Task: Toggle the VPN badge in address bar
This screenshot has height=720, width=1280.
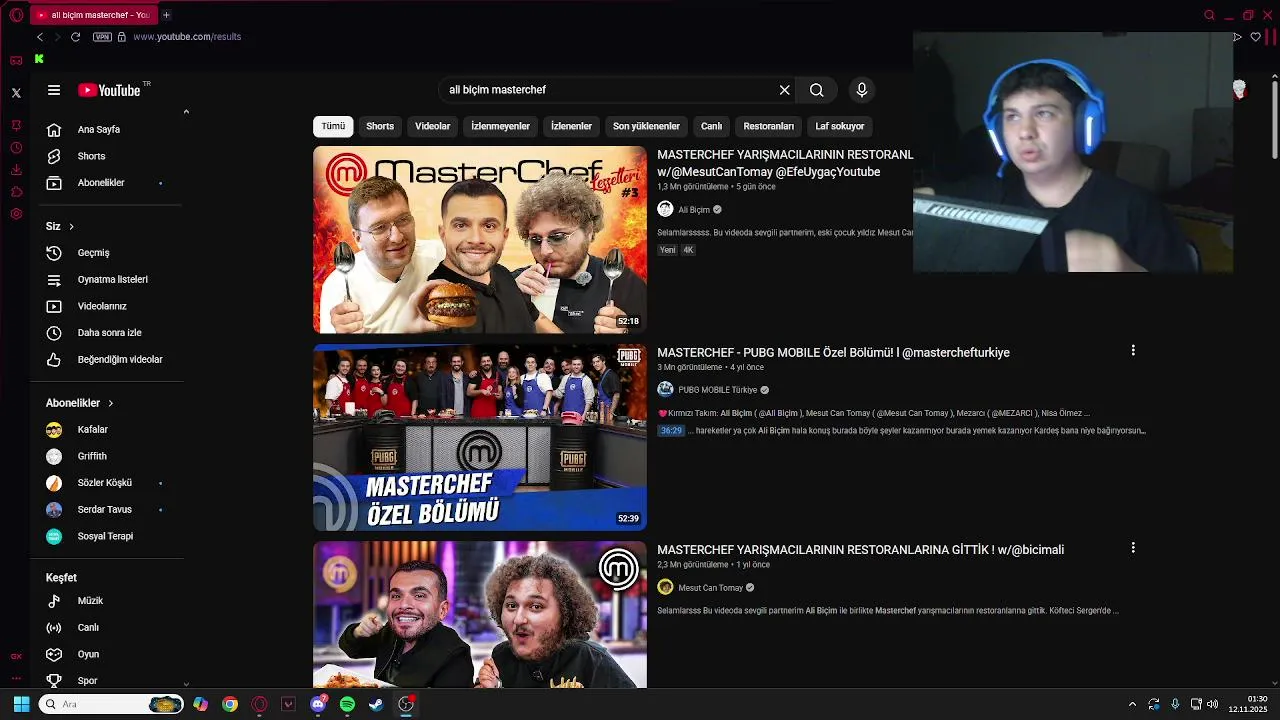Action: click(102, 37)
